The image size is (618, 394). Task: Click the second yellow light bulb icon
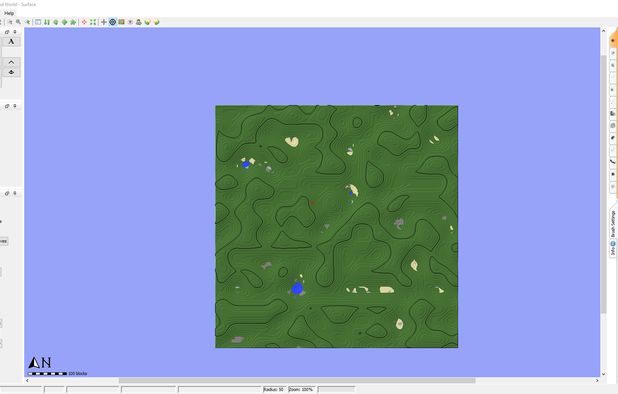pyautogui.click(x=156, y=22)
